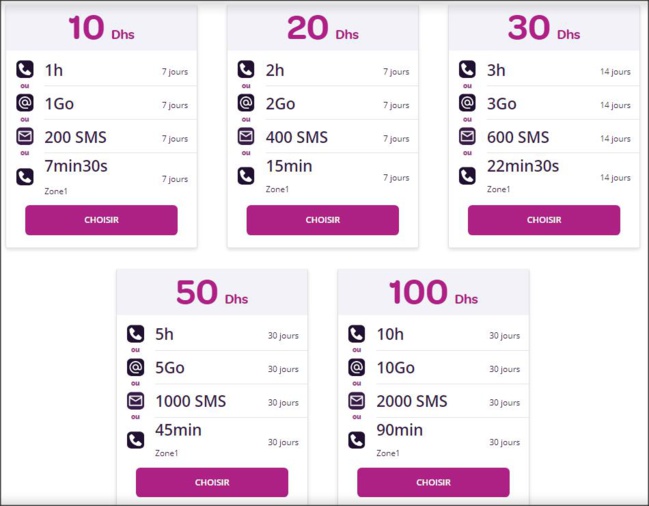Click the @ icon beside 3Go
This screenshot has height=506, width=649.
click(467, 103)
